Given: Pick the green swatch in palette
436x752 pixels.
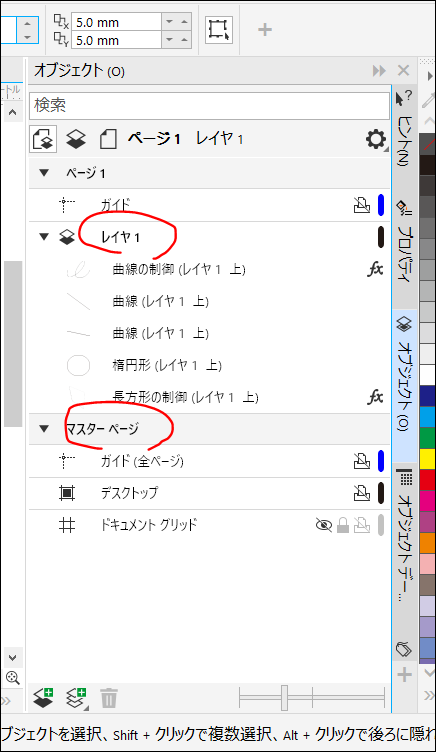Looking at the screenshot, I should pos(427,438).
